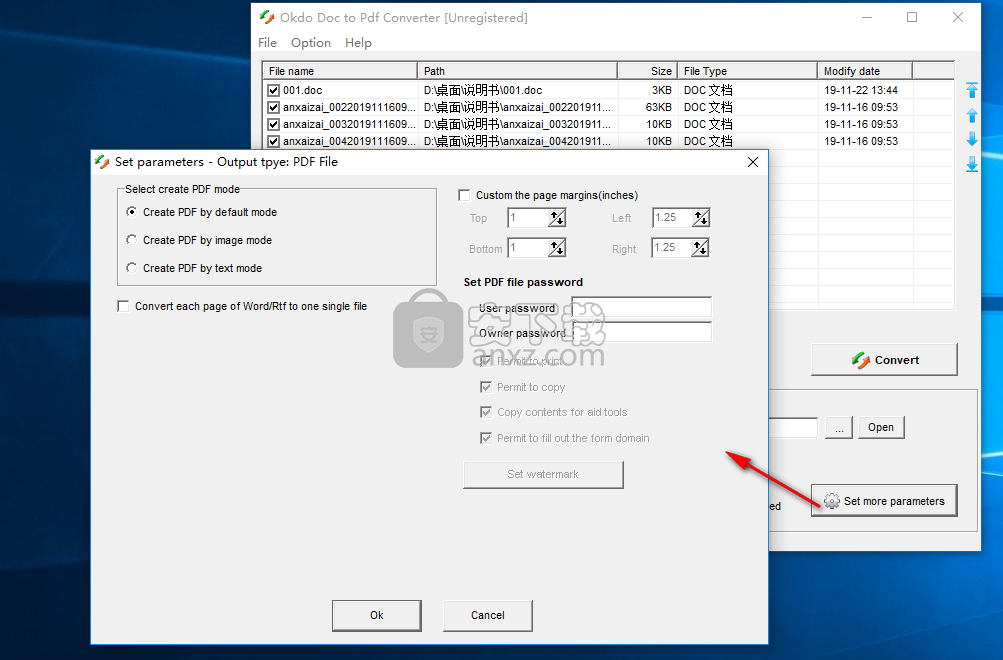Viewport: 1003px width, 660px height.
Task: Move selected file to top arrow icon
Action: tap(972, 90)
